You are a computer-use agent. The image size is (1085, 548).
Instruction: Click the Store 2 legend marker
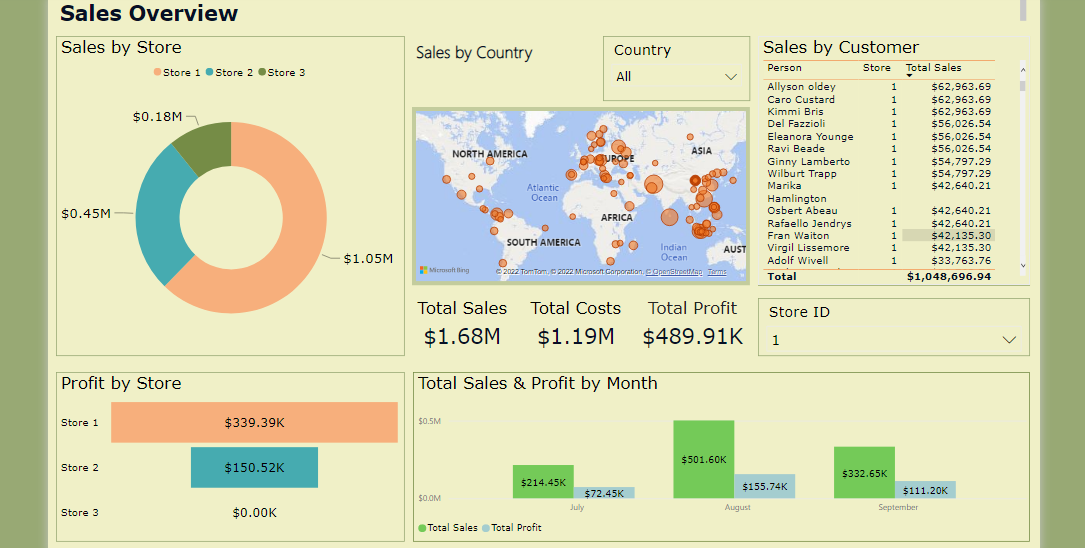tap(210, 72)
